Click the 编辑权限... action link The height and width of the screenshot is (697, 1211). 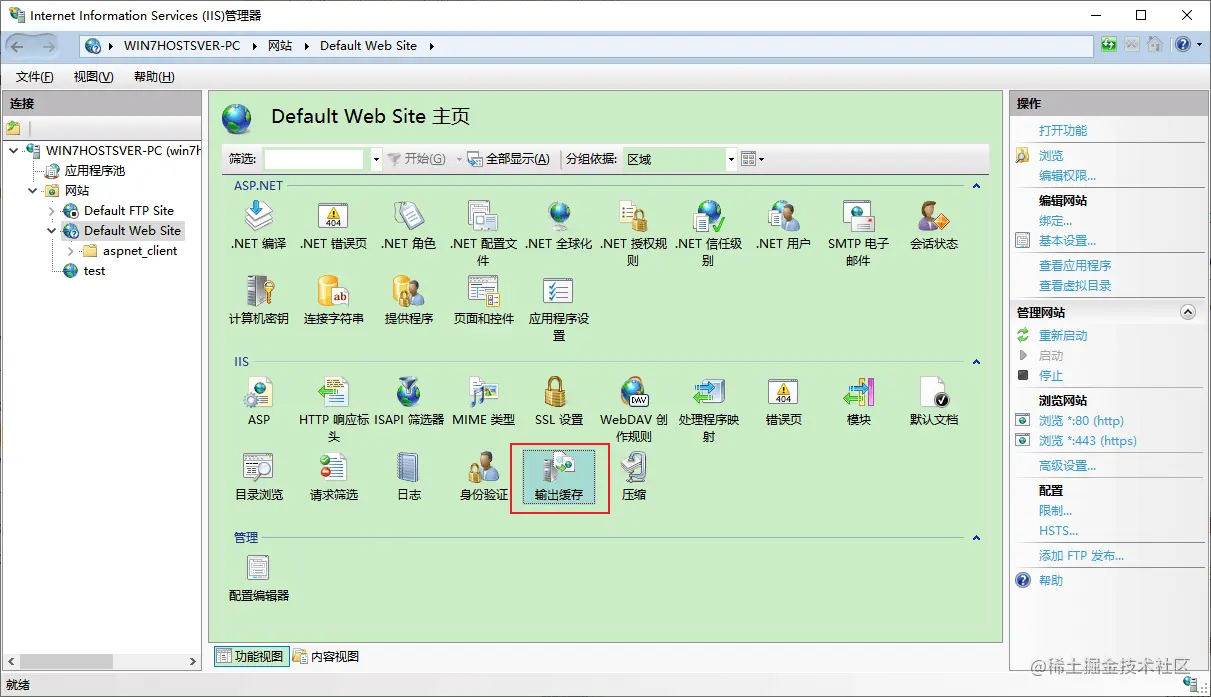point(1067,176)
